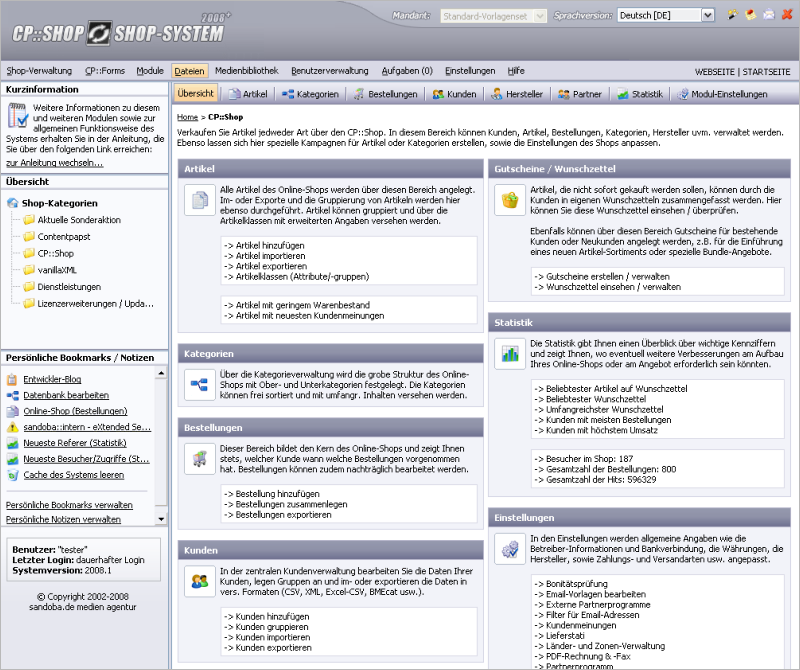Viewport: 800px width, 670px height.
Task: Open the Module menu
Action: (150, 71)
